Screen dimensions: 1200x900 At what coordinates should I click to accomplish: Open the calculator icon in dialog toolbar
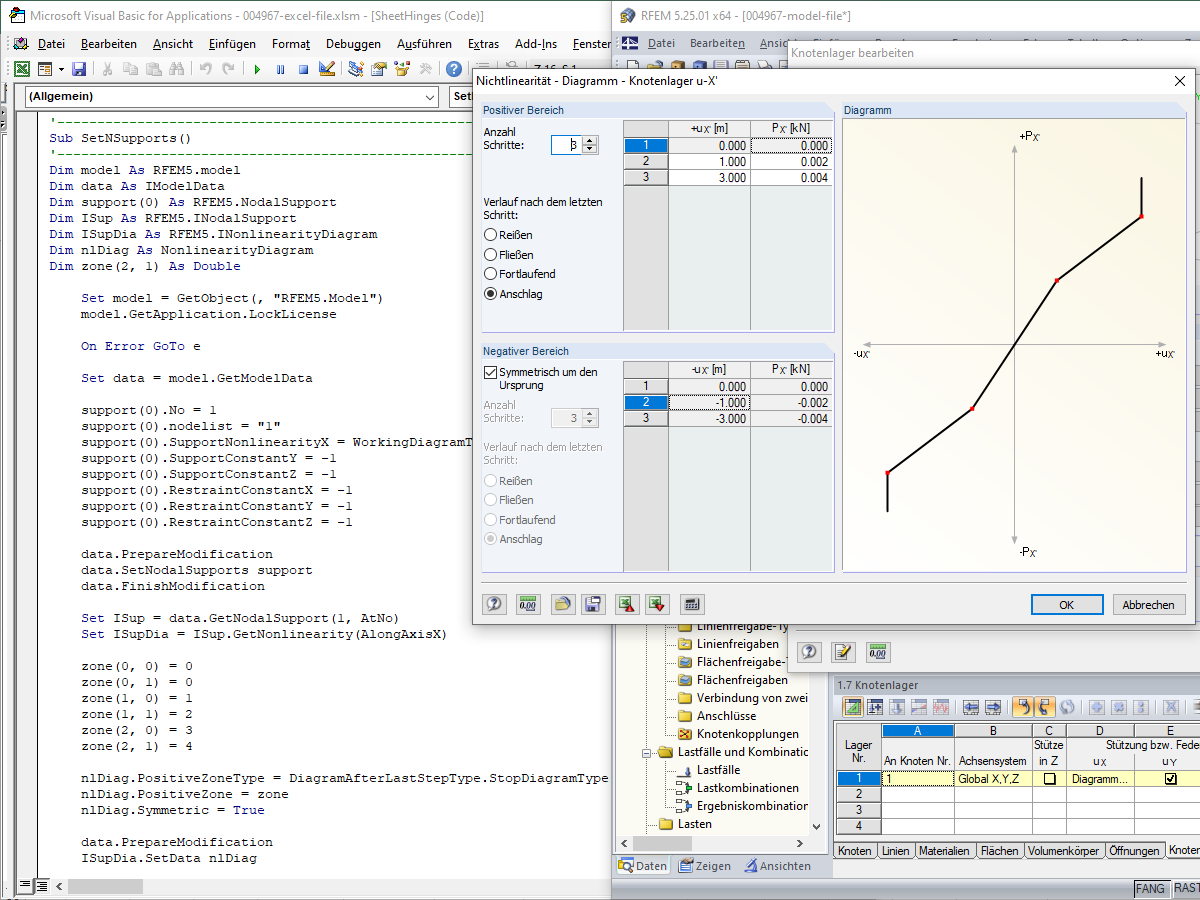coord(691,604)
